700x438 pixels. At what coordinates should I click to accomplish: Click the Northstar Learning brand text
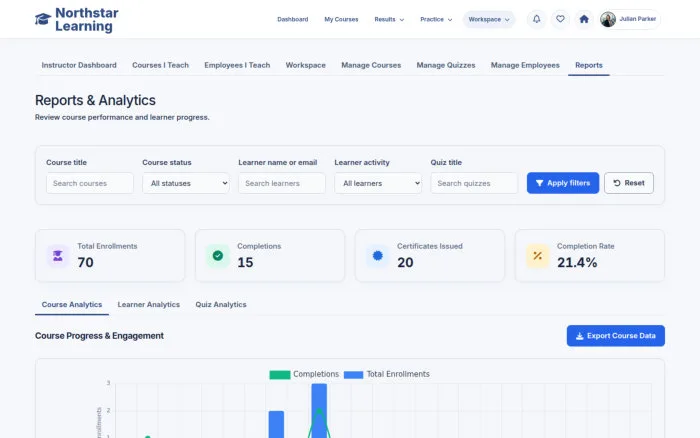point(87,20)
